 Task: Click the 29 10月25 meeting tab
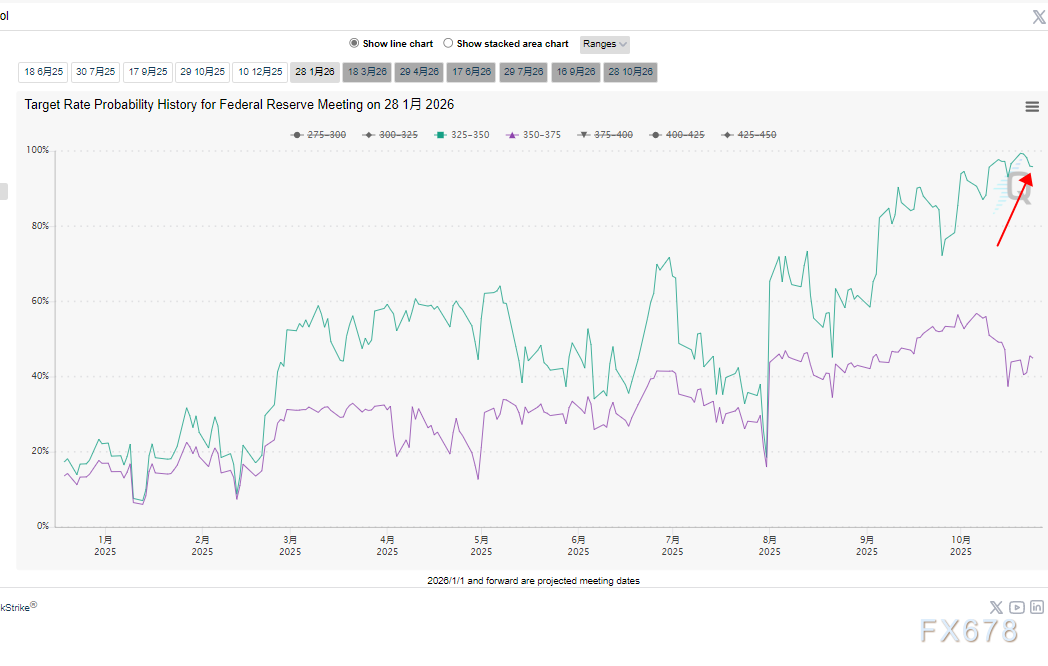coord(203,72)
